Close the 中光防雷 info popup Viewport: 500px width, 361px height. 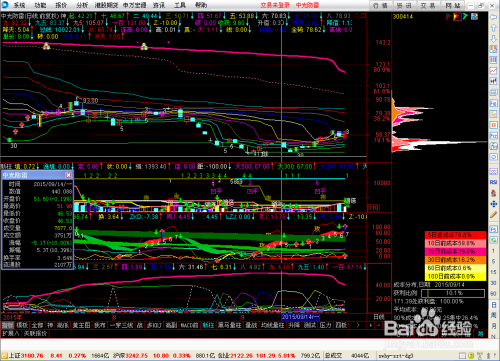pos(68,175)
